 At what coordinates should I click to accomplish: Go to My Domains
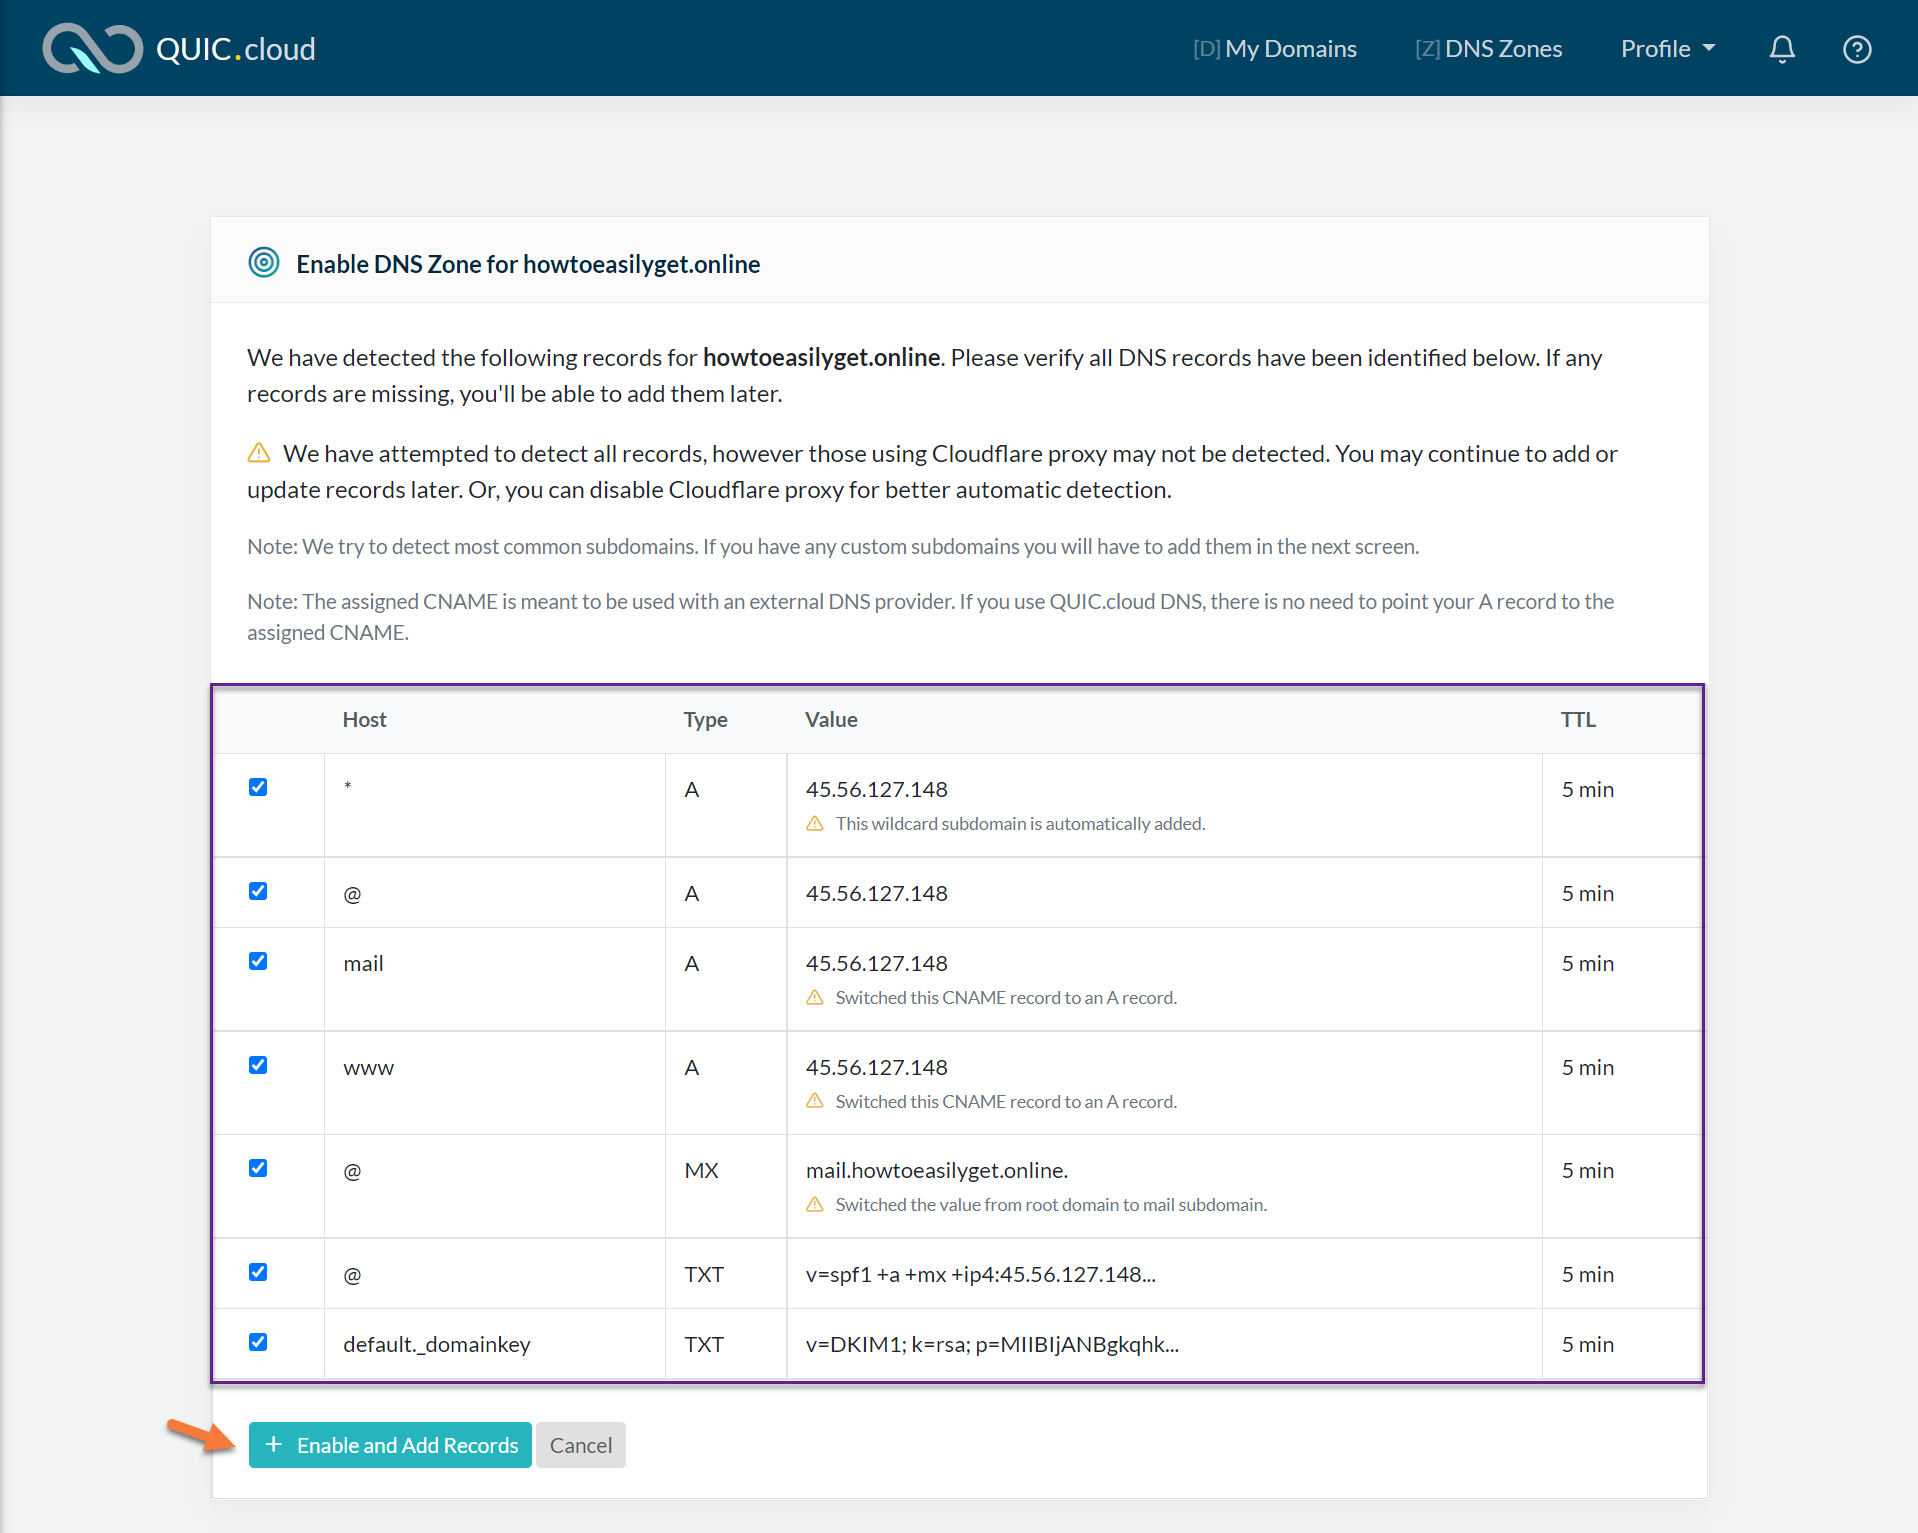click(x=1274, y=49)
